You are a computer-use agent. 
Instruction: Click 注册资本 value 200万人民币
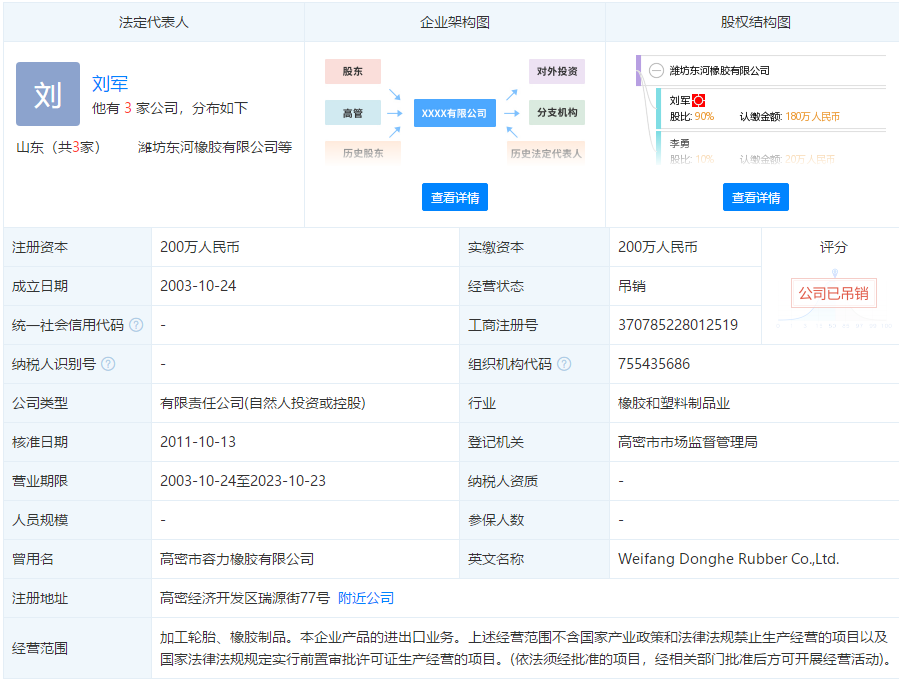point(200,247)
